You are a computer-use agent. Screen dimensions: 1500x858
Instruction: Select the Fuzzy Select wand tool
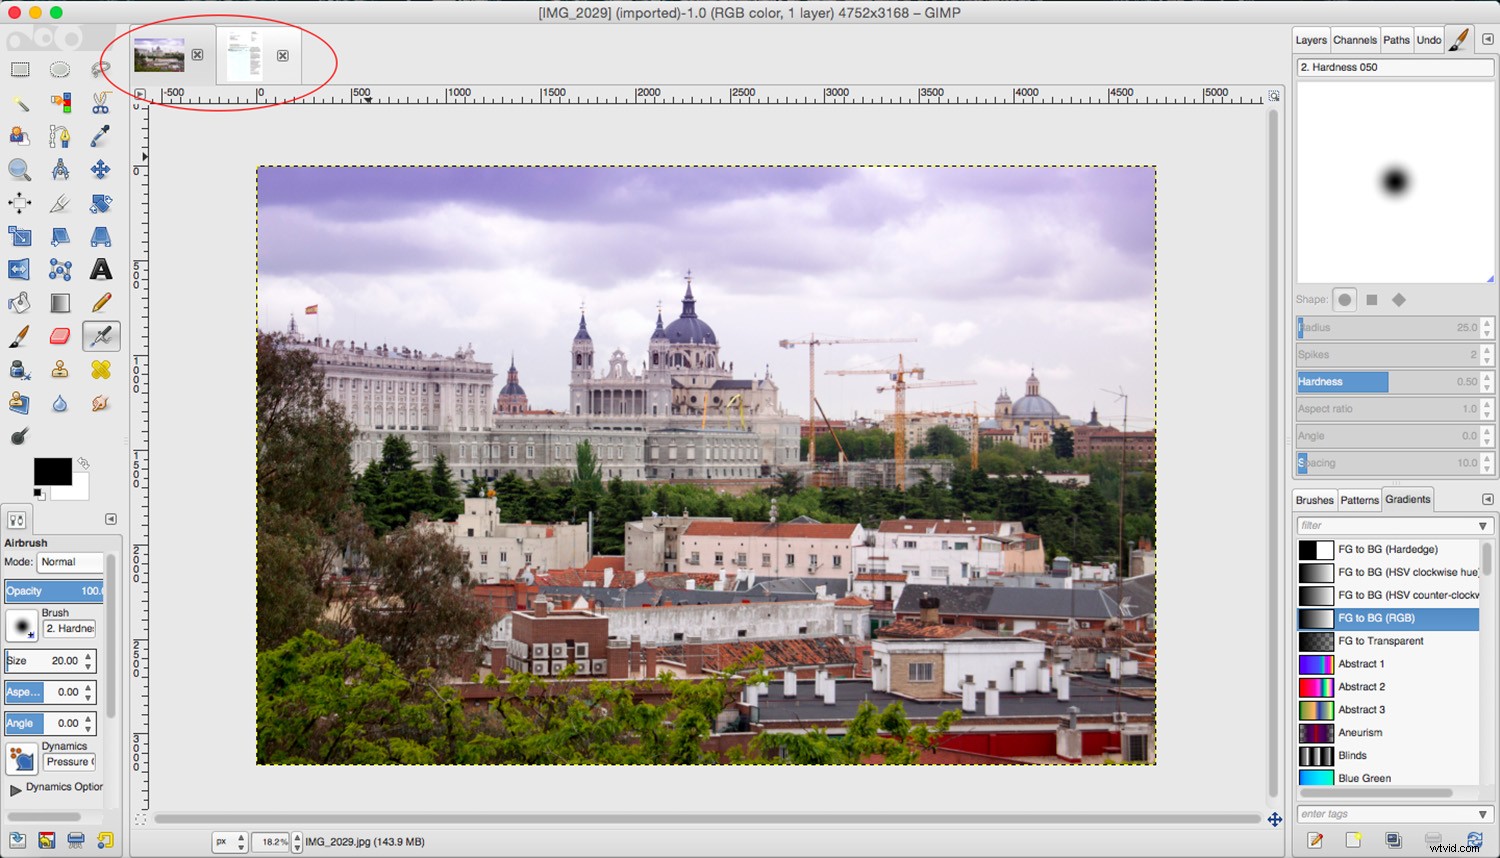[20, 103]
